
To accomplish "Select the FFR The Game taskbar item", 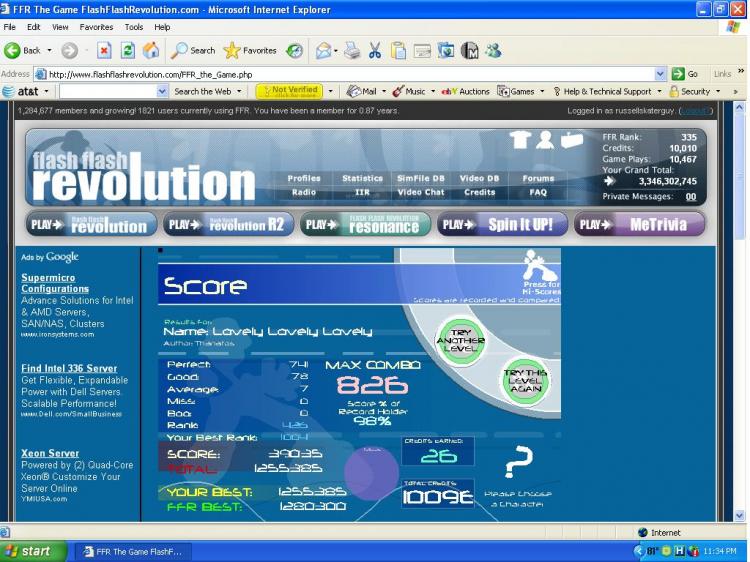I will tap(132, 551).
